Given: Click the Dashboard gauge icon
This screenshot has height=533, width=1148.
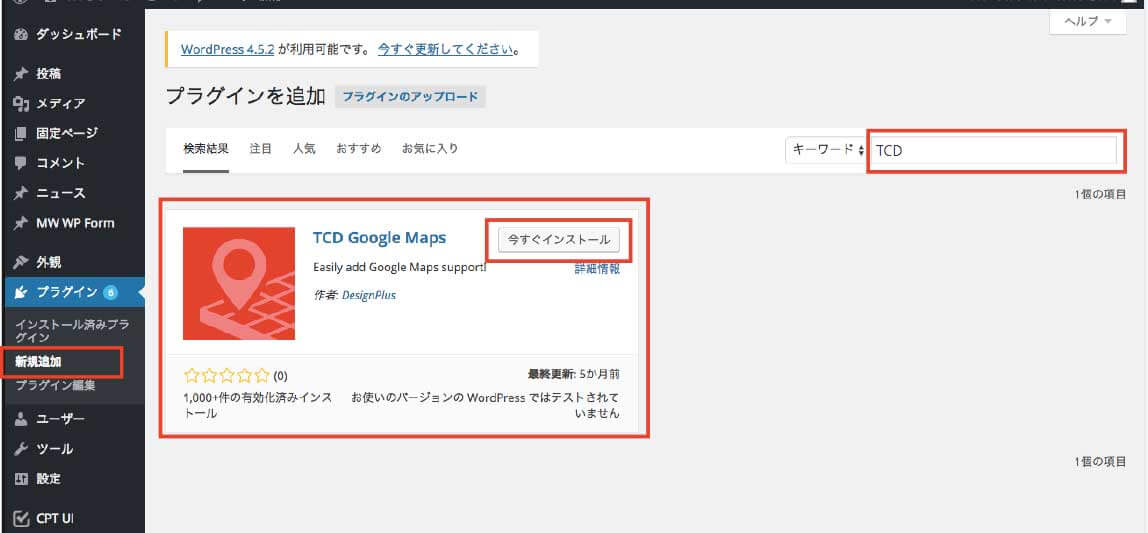Looking at the screenshot, I should tap(20, 34).
